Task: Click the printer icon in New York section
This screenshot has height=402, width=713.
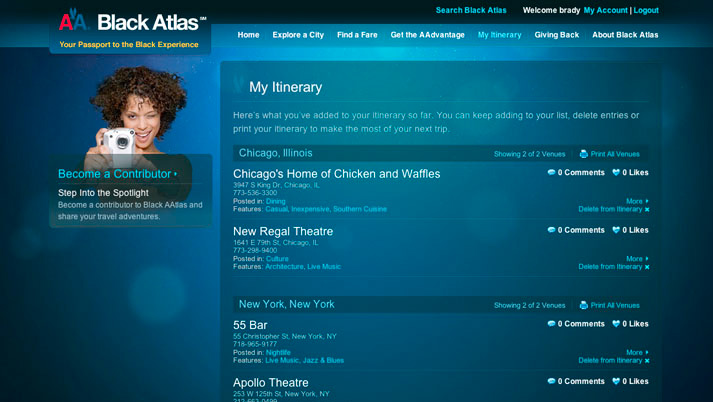Action: [x=584, y=305]
